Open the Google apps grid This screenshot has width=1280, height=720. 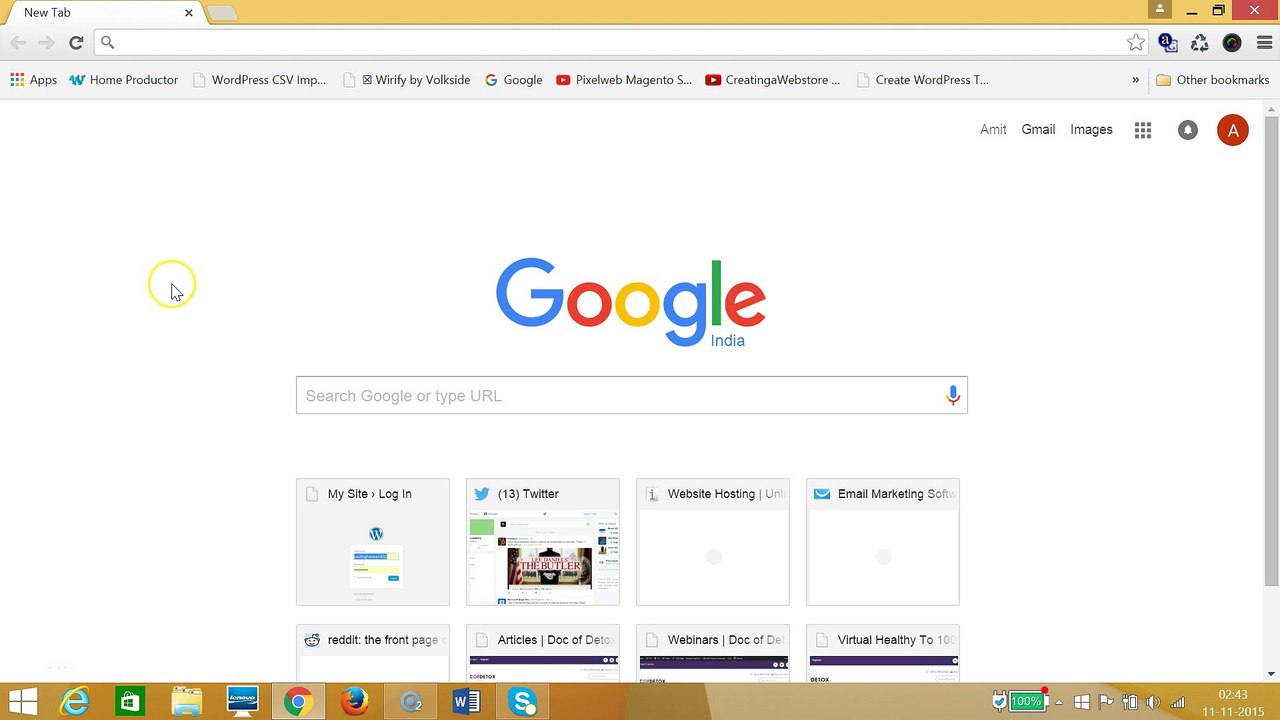pyautogui.click(x=1143, y=130)
